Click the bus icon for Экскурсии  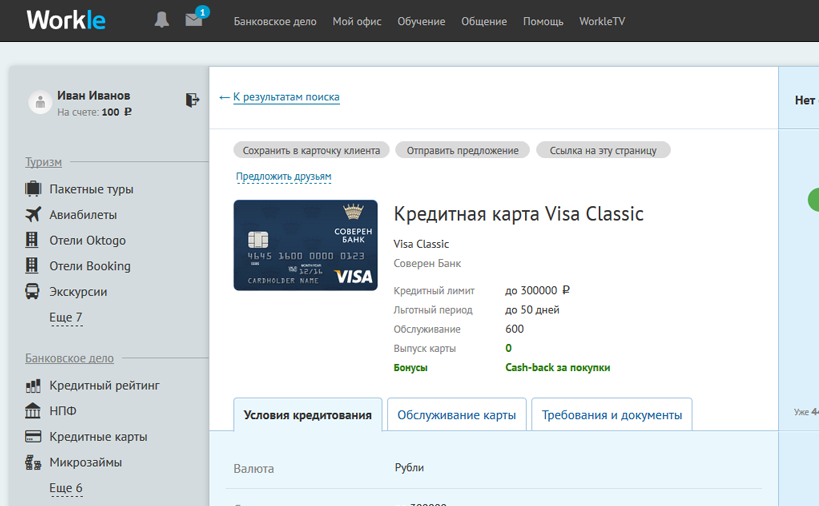[x=32, y=291]
